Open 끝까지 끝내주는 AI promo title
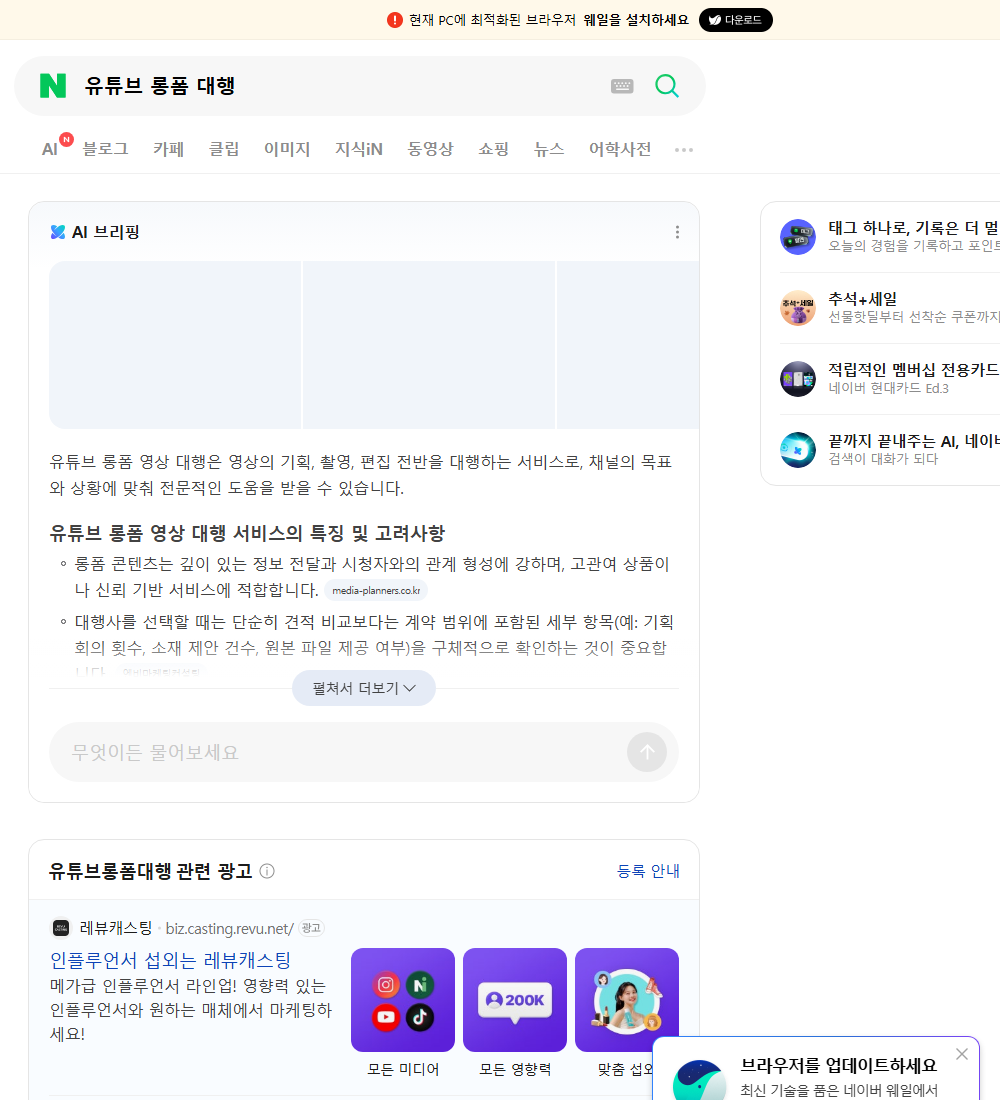 click(x=913, y=441)
